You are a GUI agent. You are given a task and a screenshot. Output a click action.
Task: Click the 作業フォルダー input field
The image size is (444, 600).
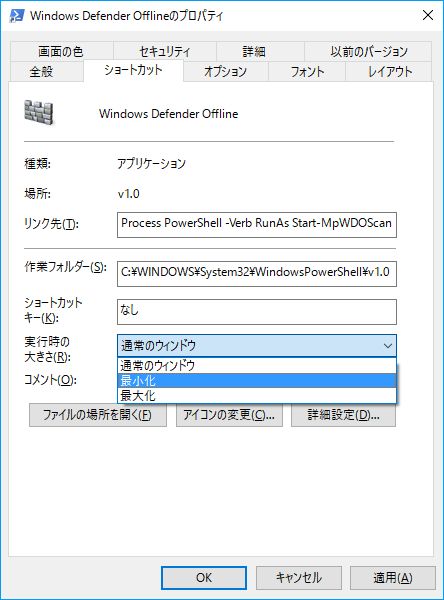[257, 274]
